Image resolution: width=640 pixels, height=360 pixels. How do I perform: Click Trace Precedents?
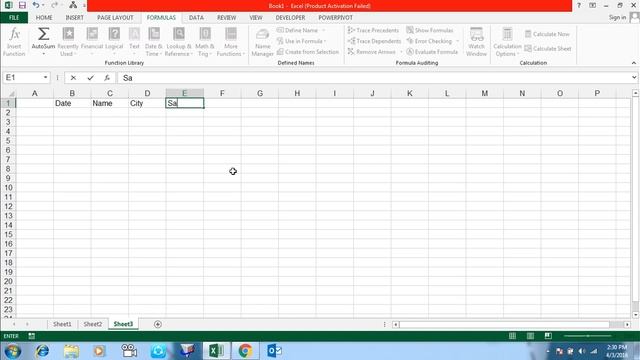373,30
